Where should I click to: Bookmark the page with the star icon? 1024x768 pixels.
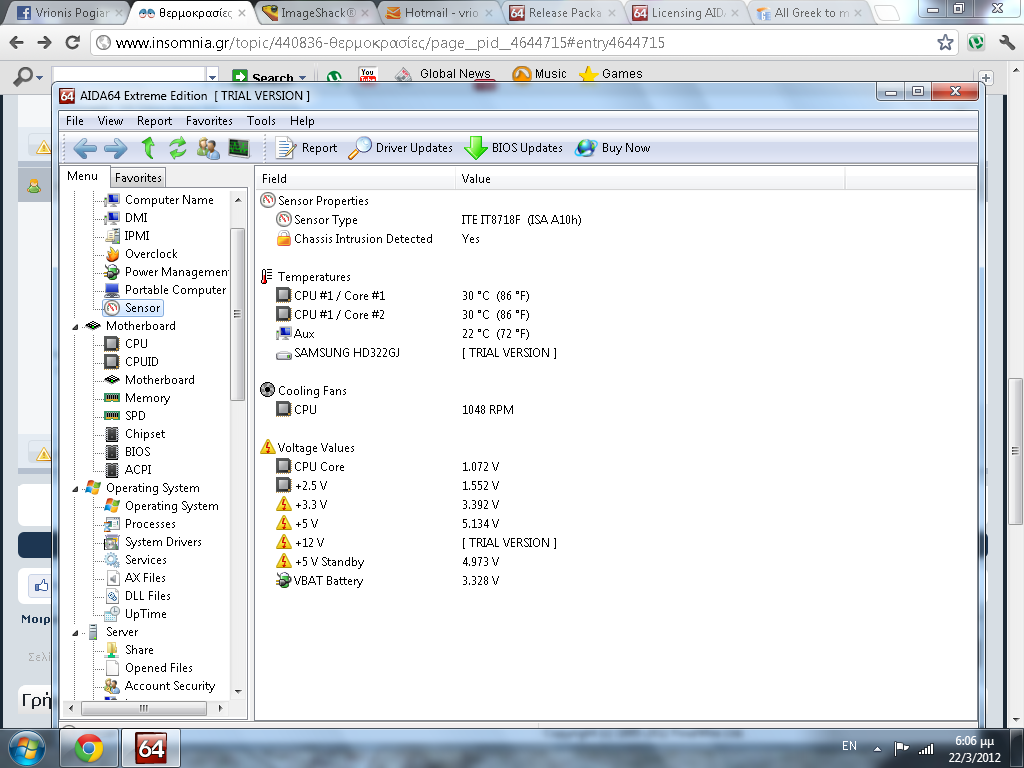945,43
